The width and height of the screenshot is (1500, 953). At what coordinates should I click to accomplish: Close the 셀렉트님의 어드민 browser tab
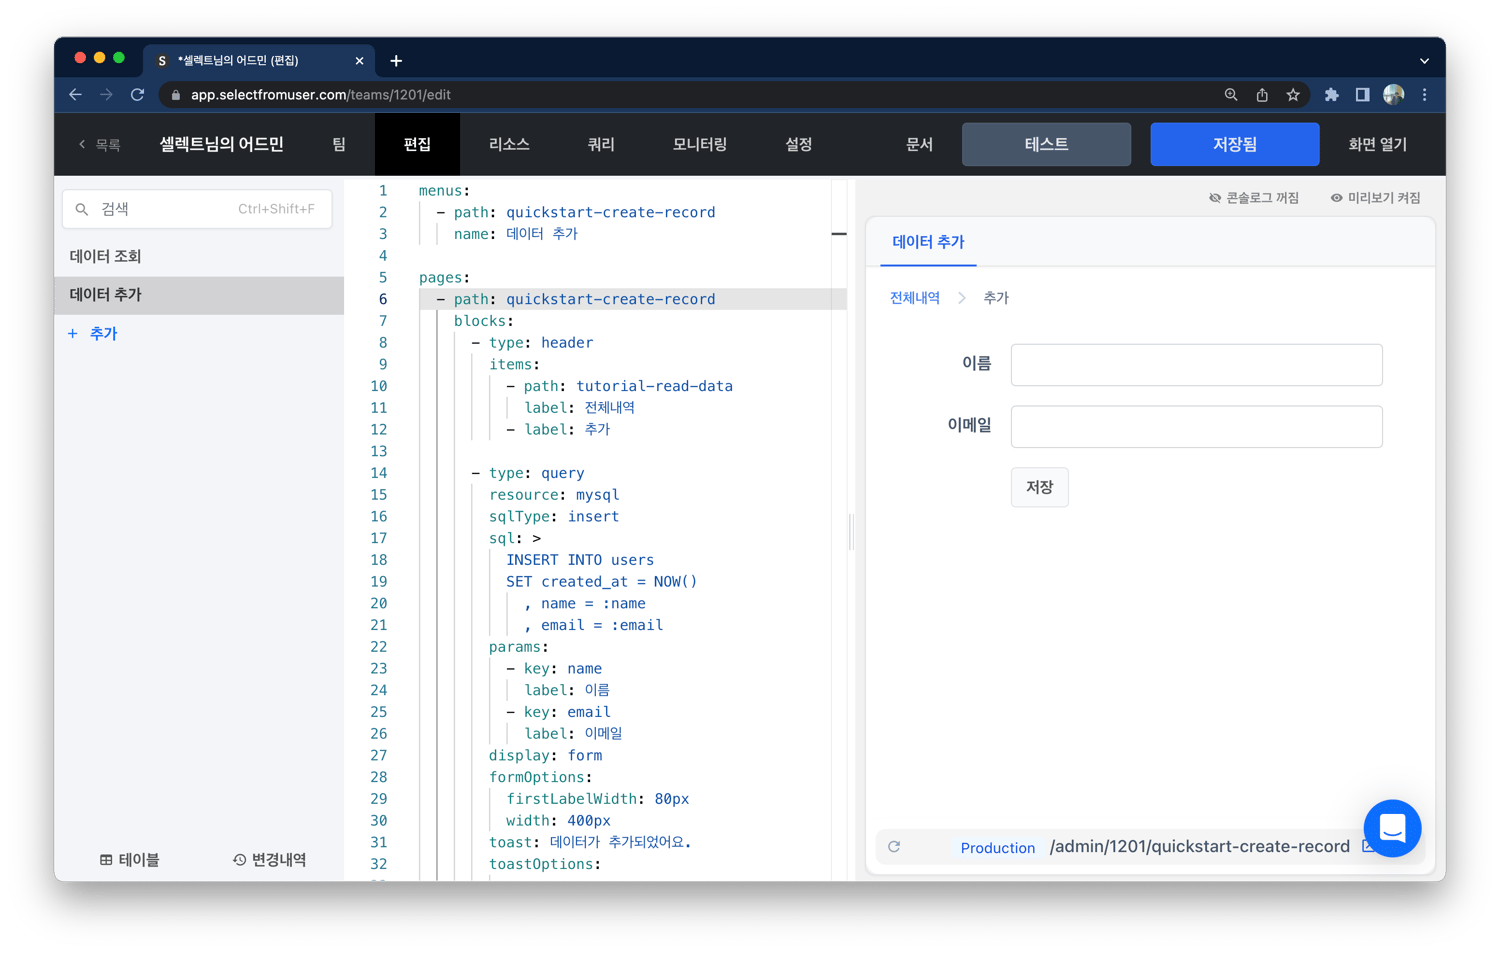click(359, 61)
